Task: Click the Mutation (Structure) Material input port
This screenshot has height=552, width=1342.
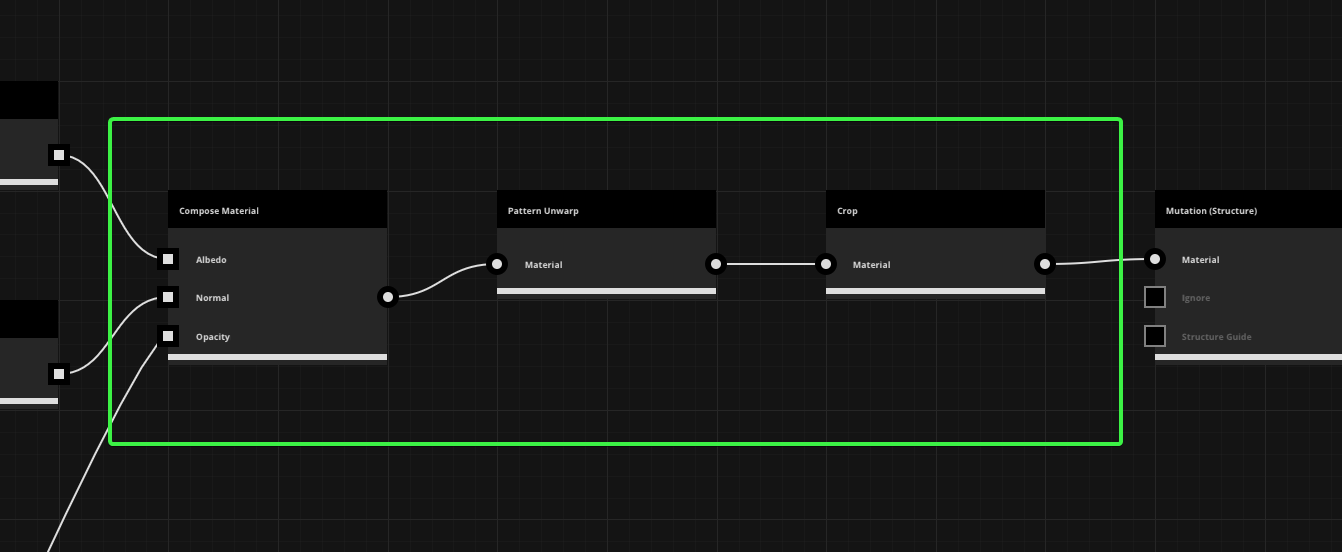Action: (1155, 259)
